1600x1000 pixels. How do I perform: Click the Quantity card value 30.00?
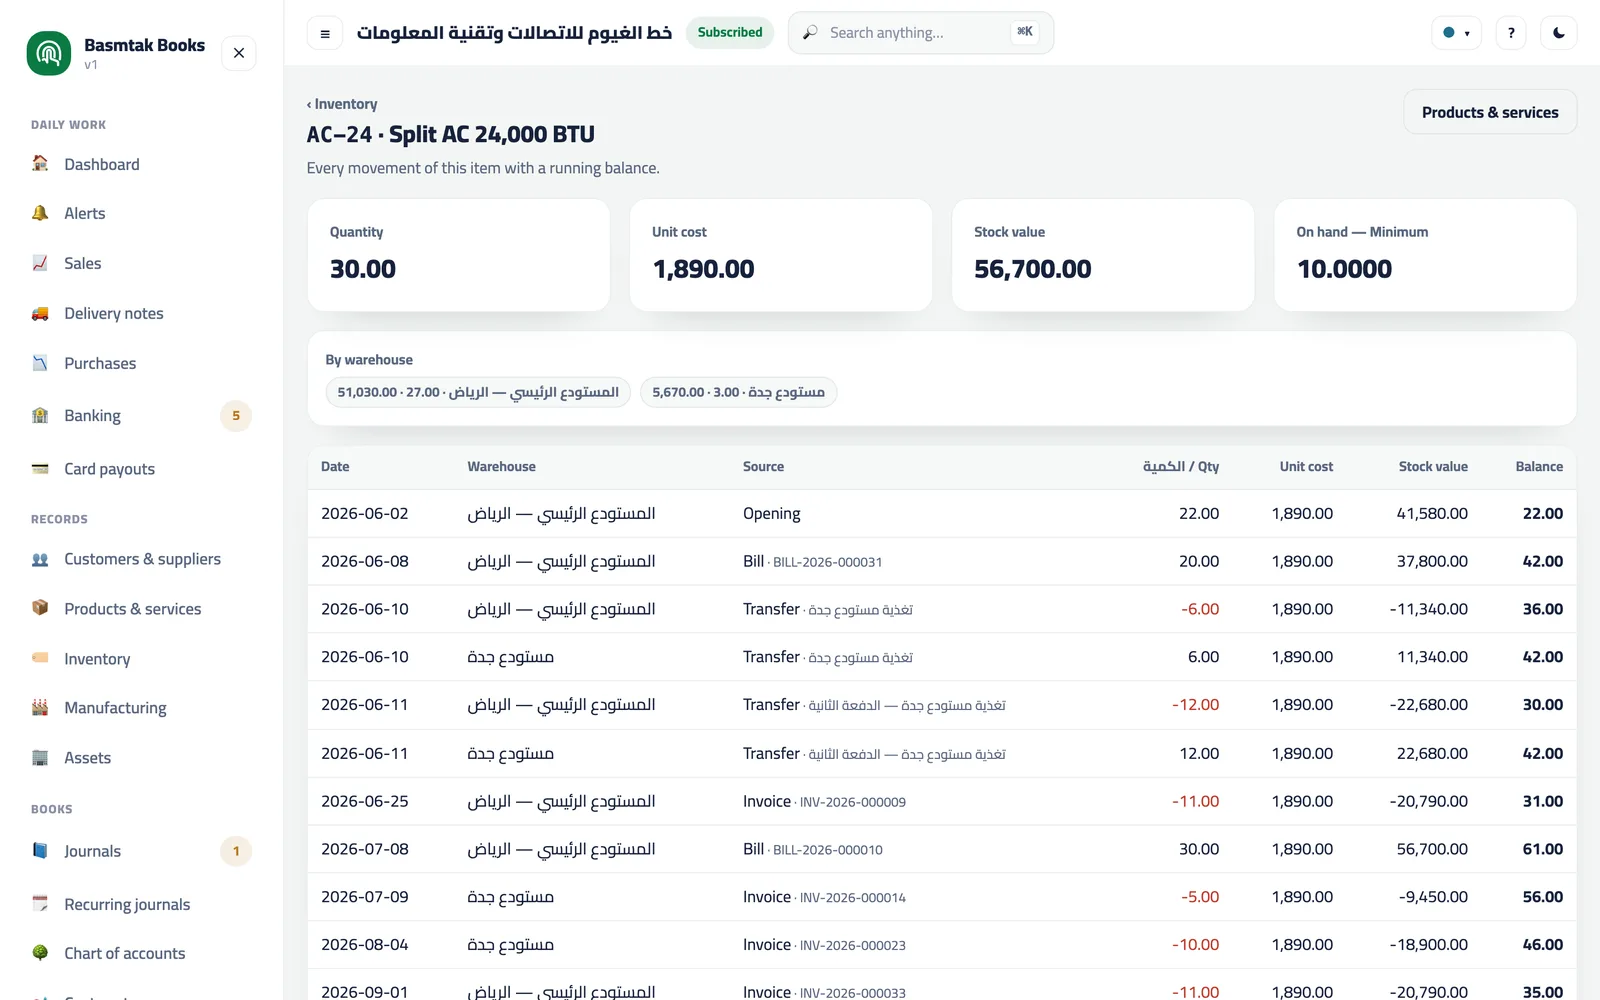363,269
